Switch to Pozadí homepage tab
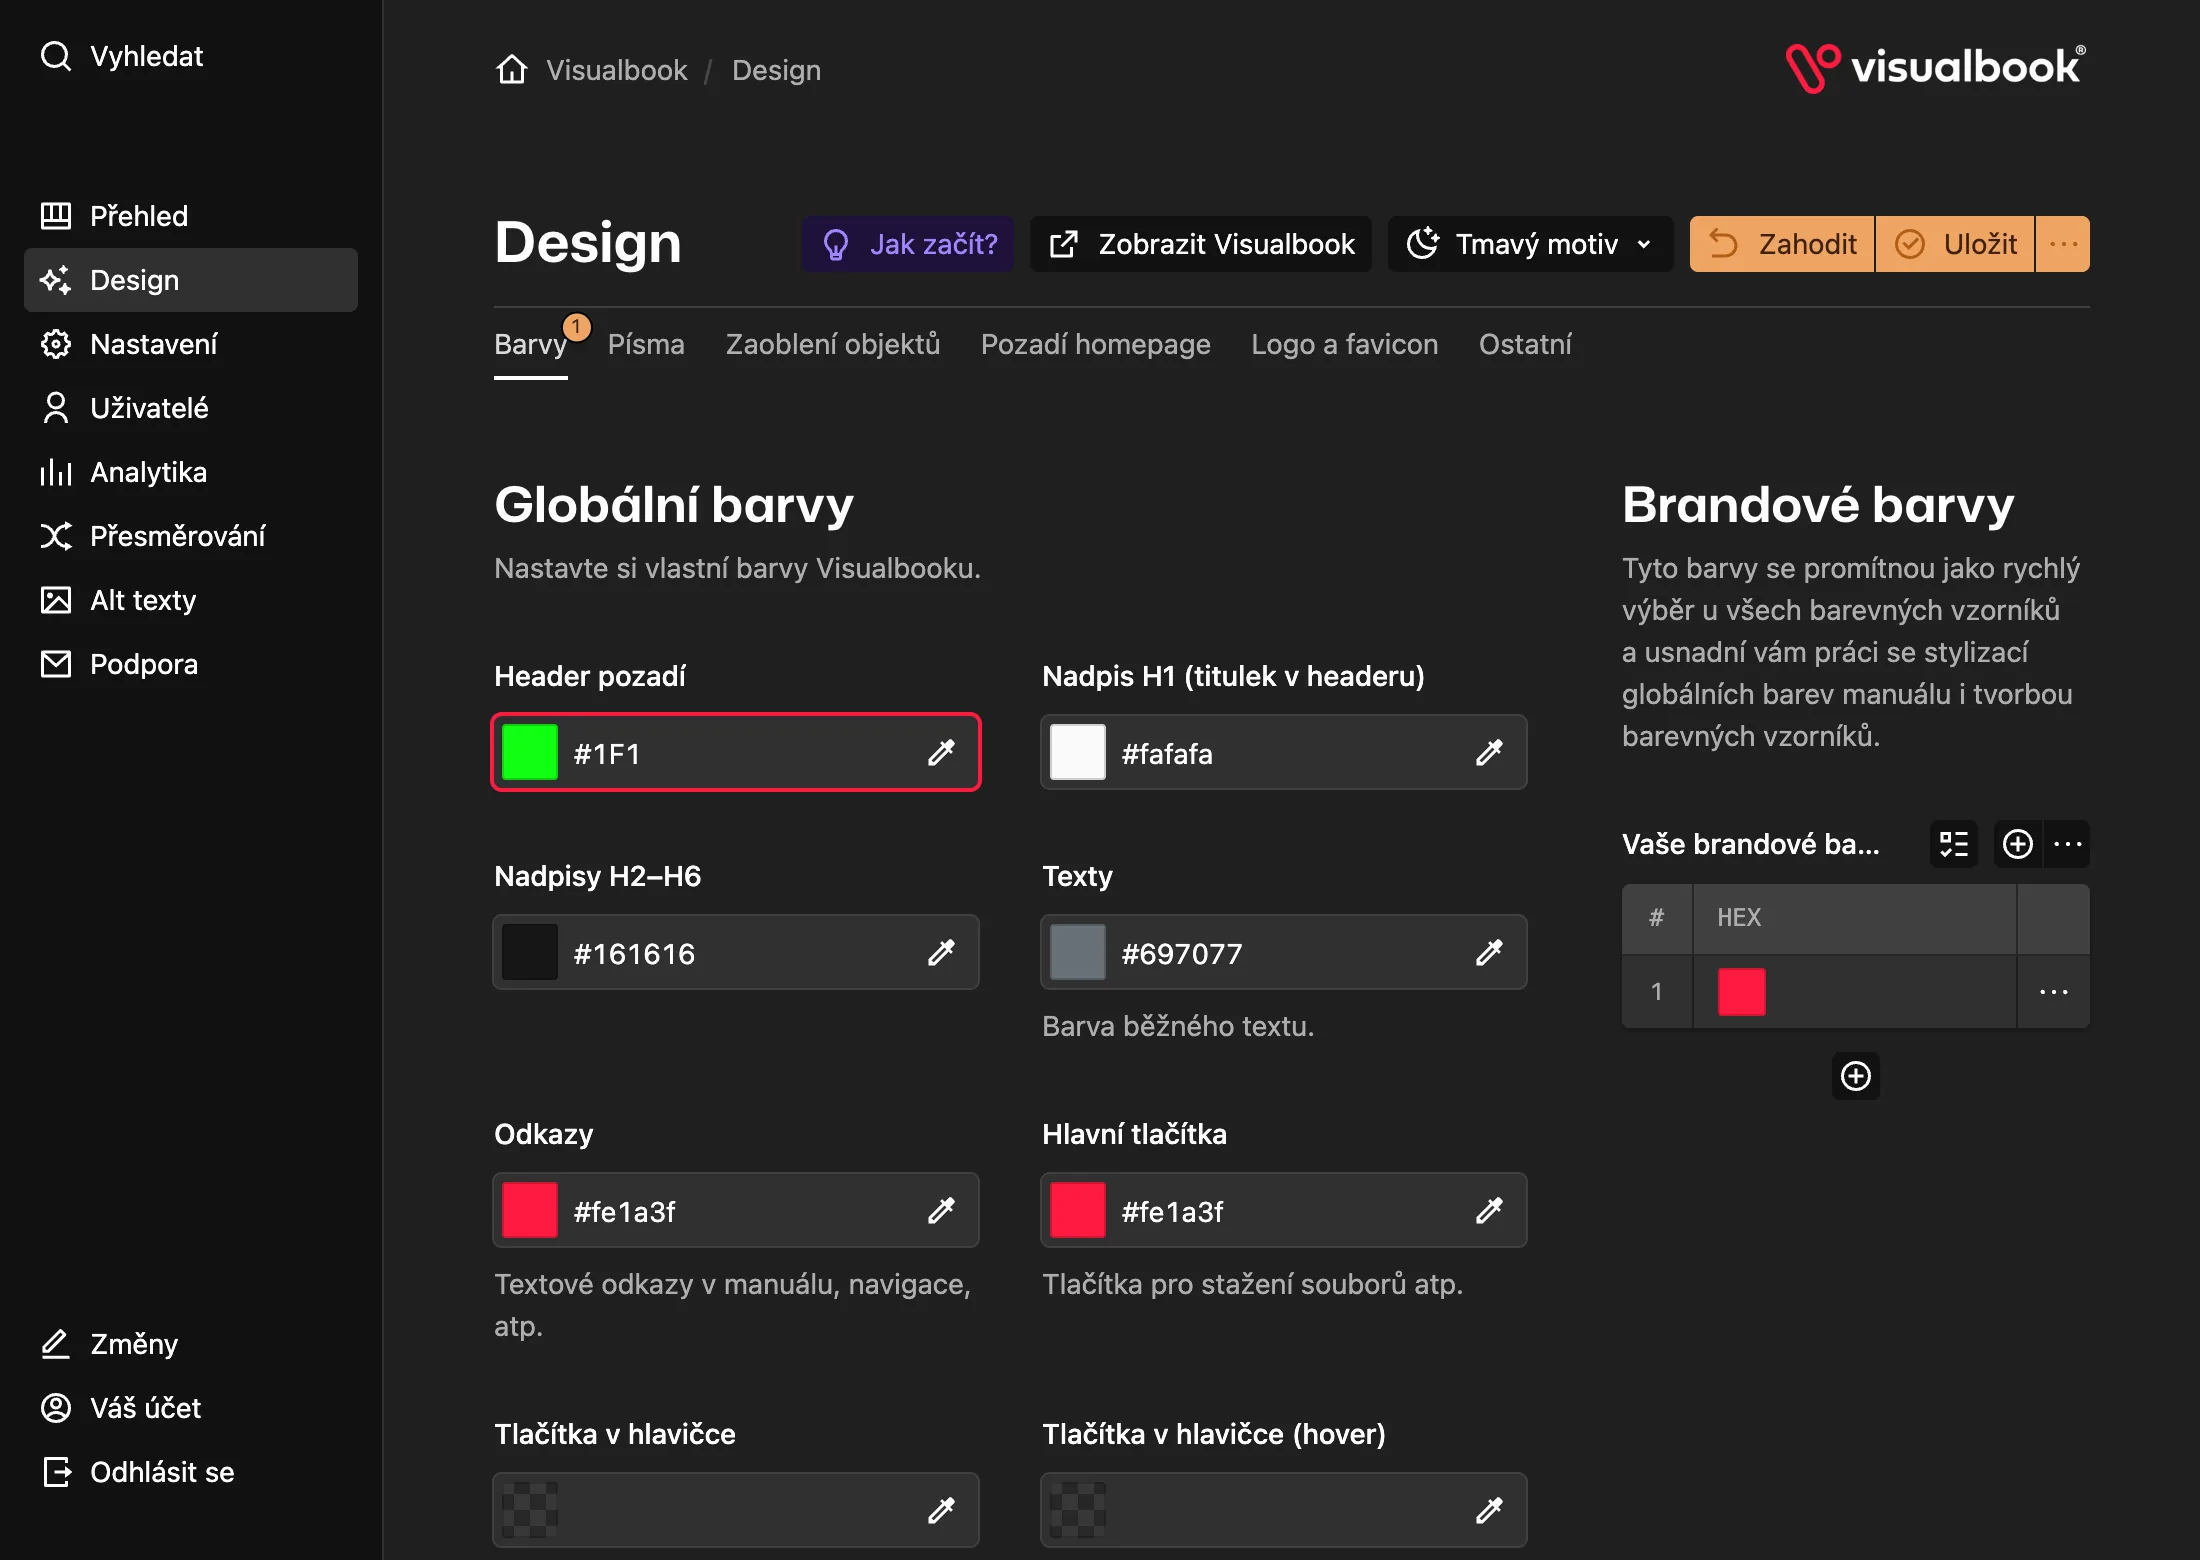2200x1560 pixels. coord(1096,344)
